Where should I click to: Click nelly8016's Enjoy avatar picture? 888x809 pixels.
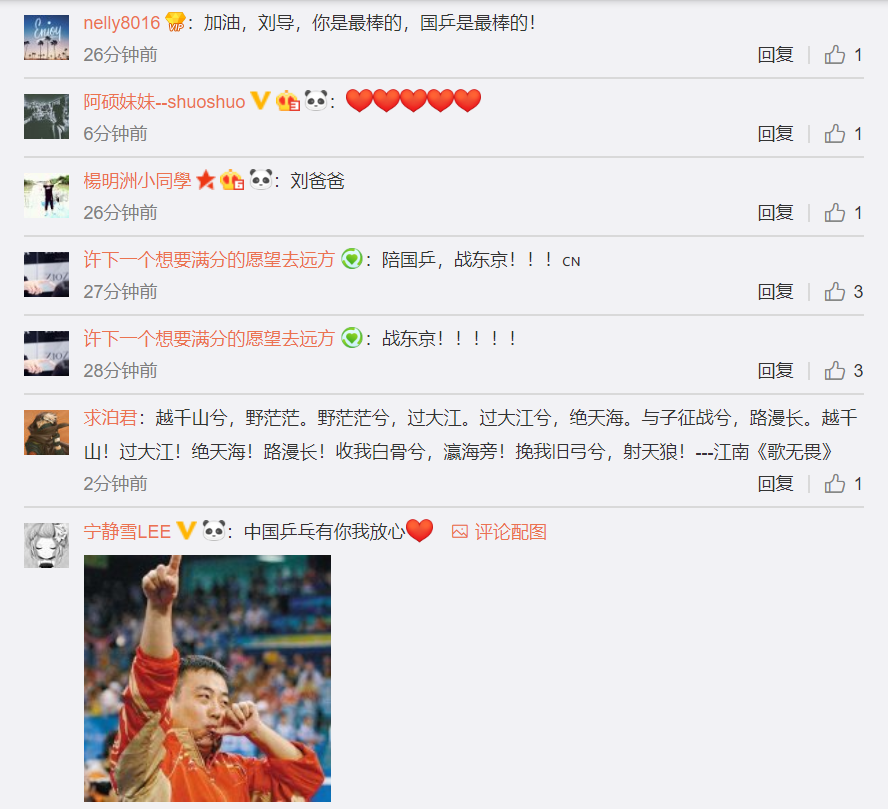(46, 37)
